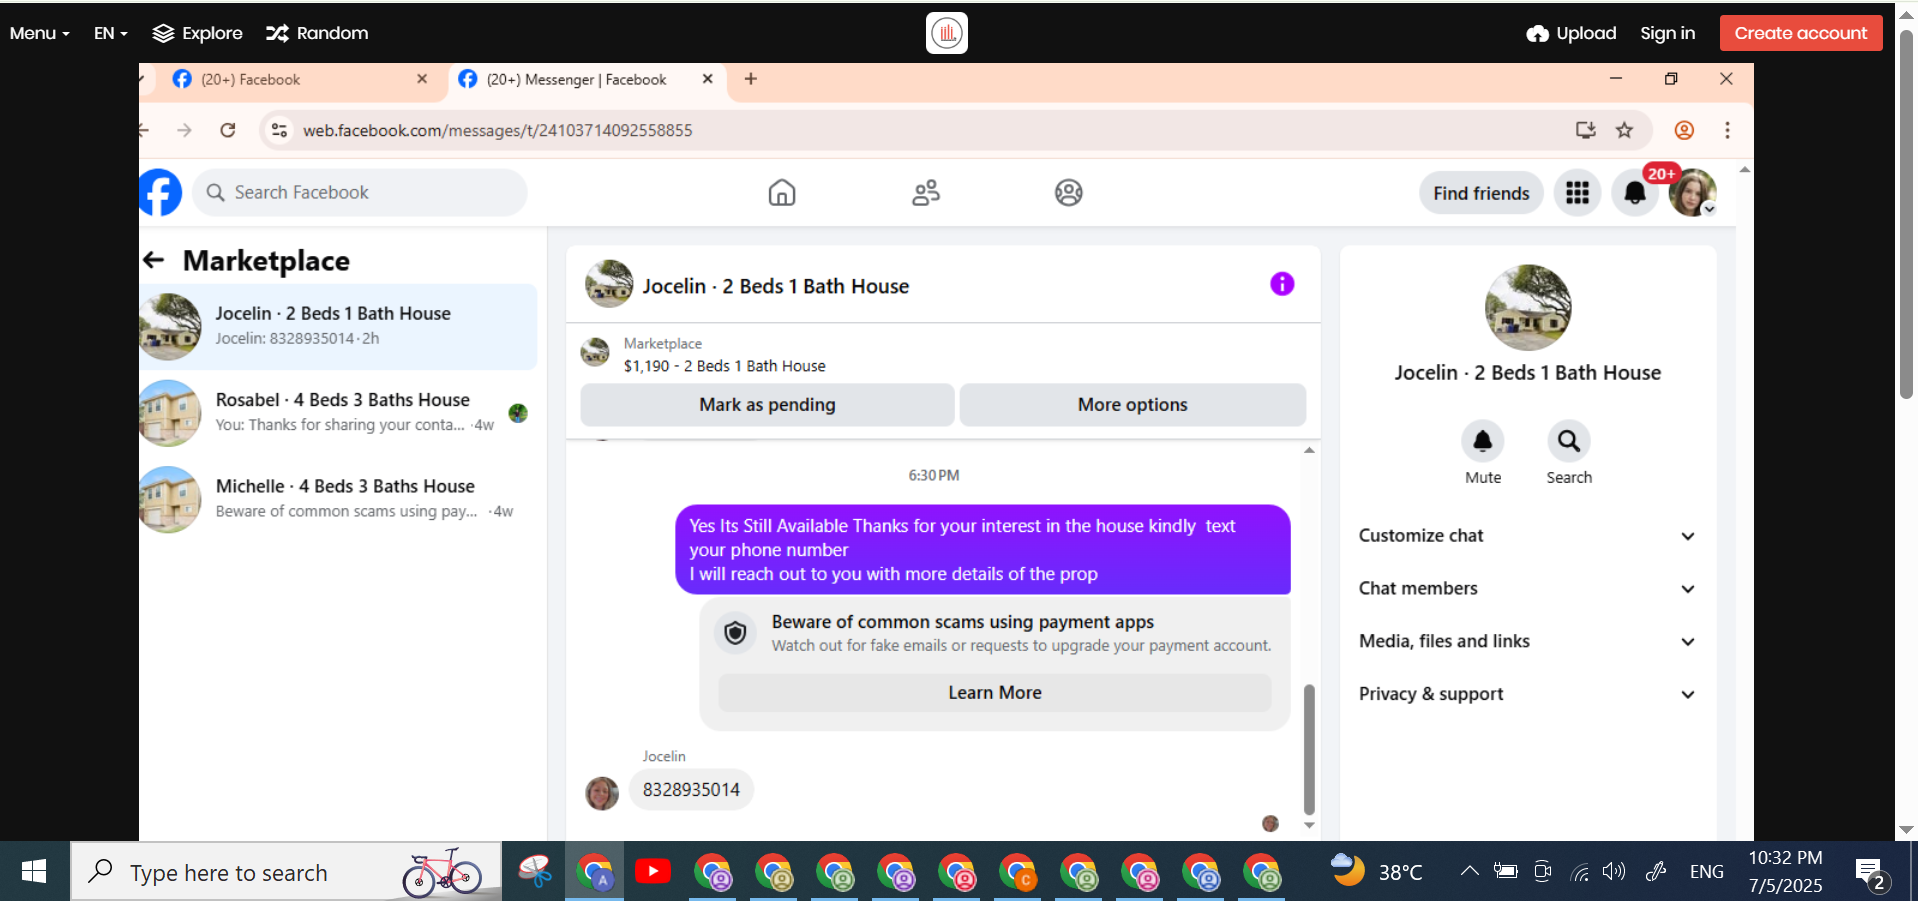Click Learn More about payment scams
Image resolution: width=1918 pixels, height=901 pixels.
995,693
